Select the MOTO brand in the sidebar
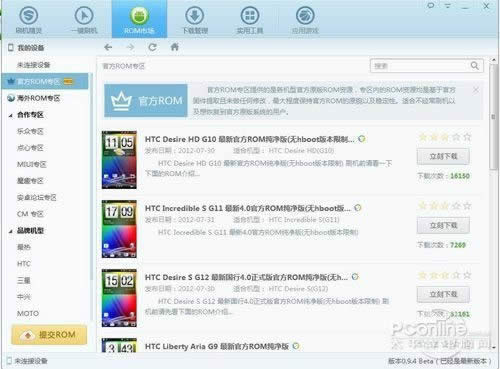500x369 pixels. 28,313
